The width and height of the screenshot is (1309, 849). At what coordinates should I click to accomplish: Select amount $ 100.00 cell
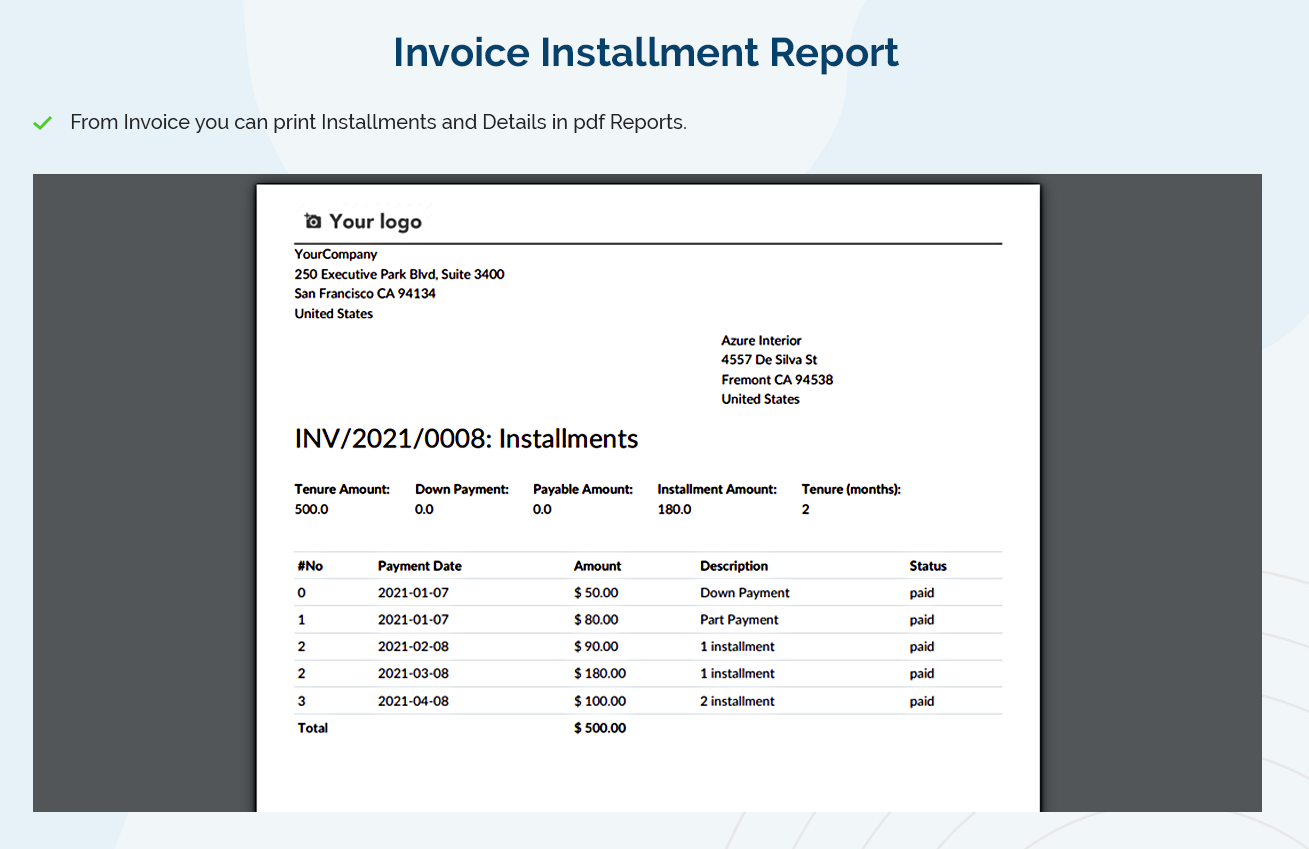point(600,701)
